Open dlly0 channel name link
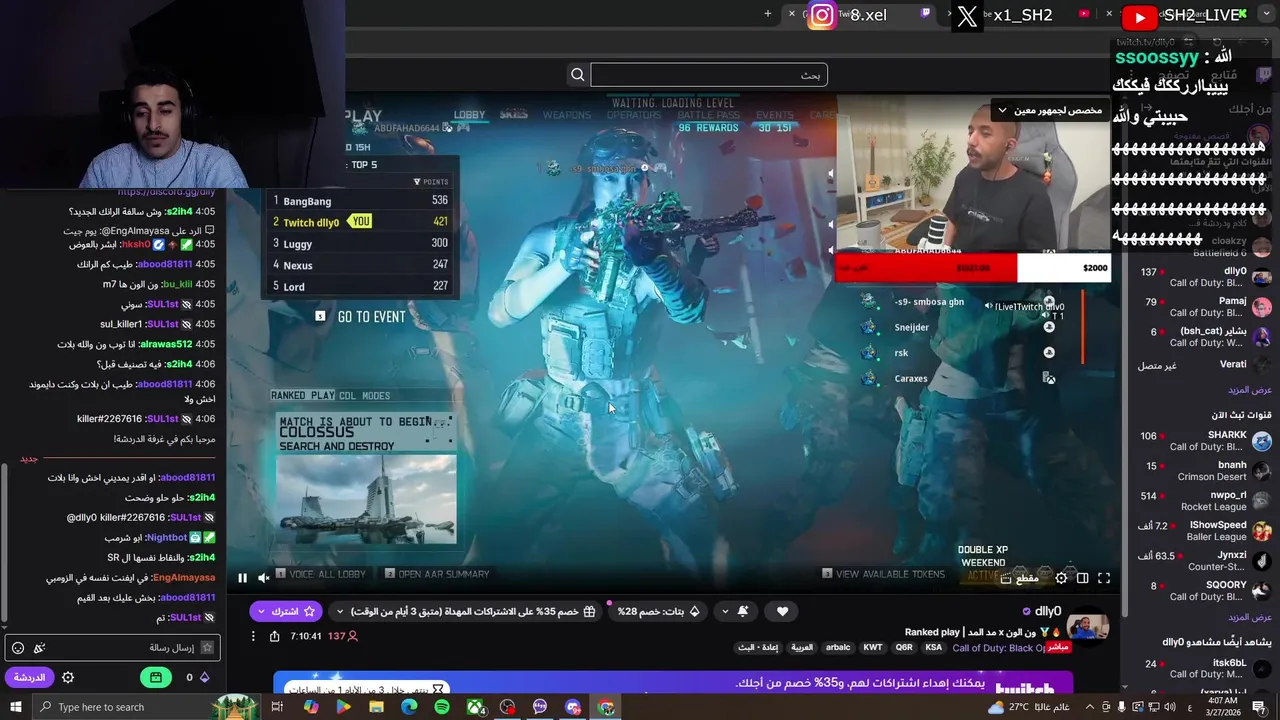The height and width of the screenshot is (720, 1280). pos(1047,611)
